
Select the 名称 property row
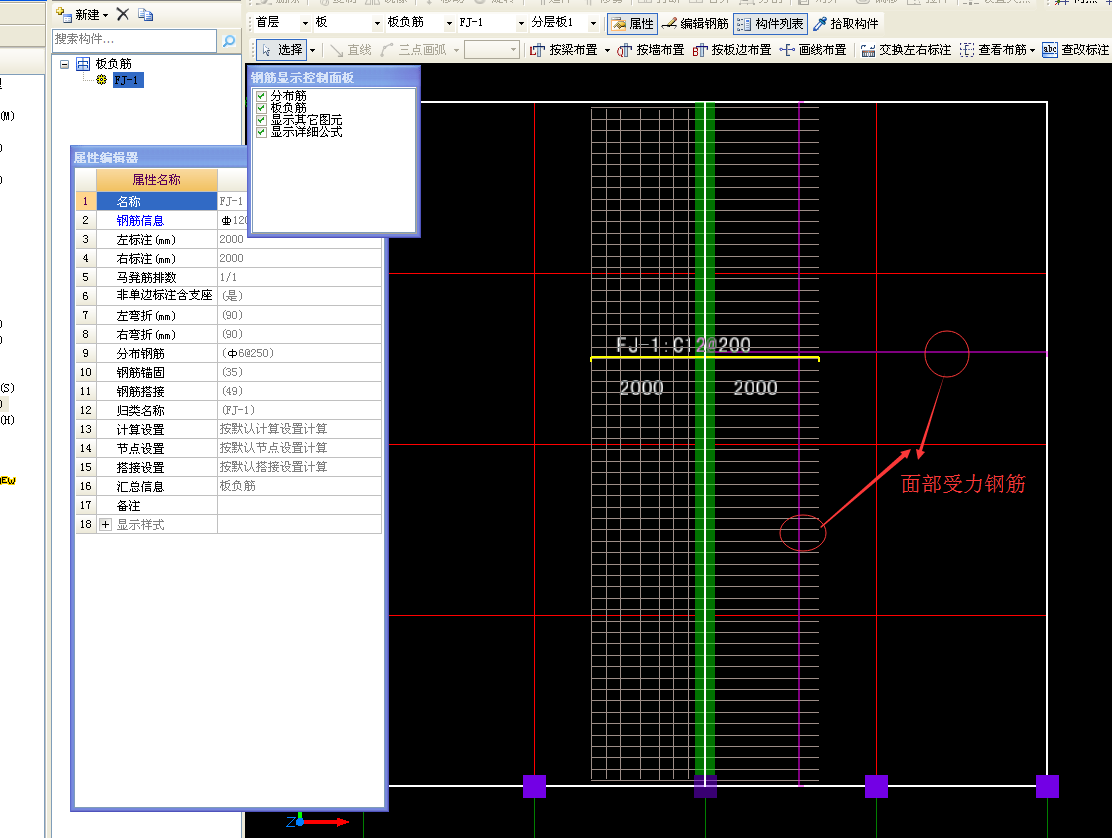click(156, 201)
